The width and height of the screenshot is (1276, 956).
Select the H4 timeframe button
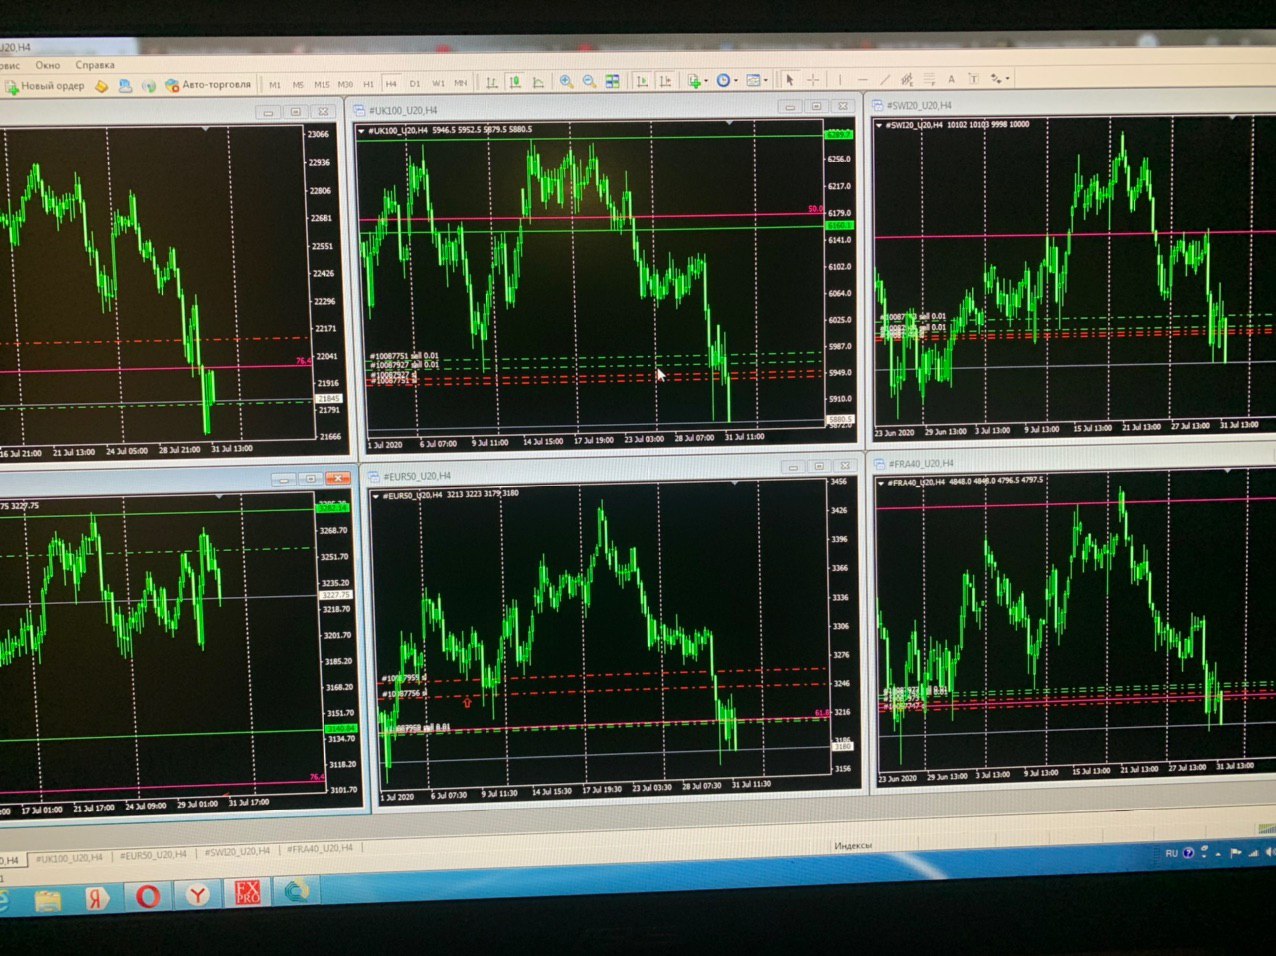click(x=391, y=84)
